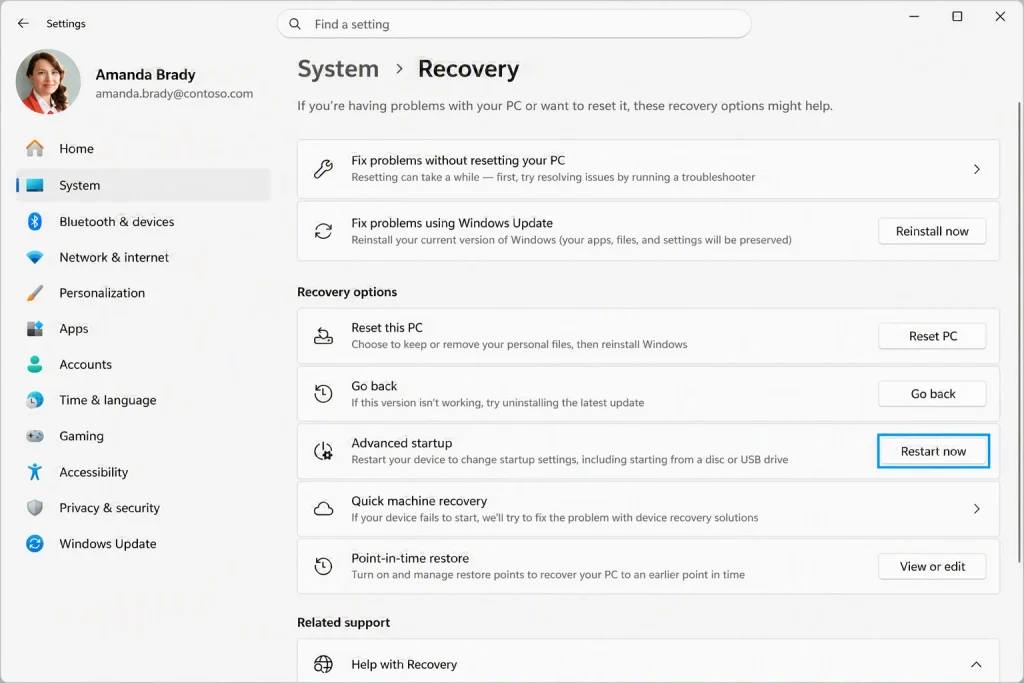Open Network & internet settings
The height and width of the screenshot is (683, 1024).
(x=143, y=257)
